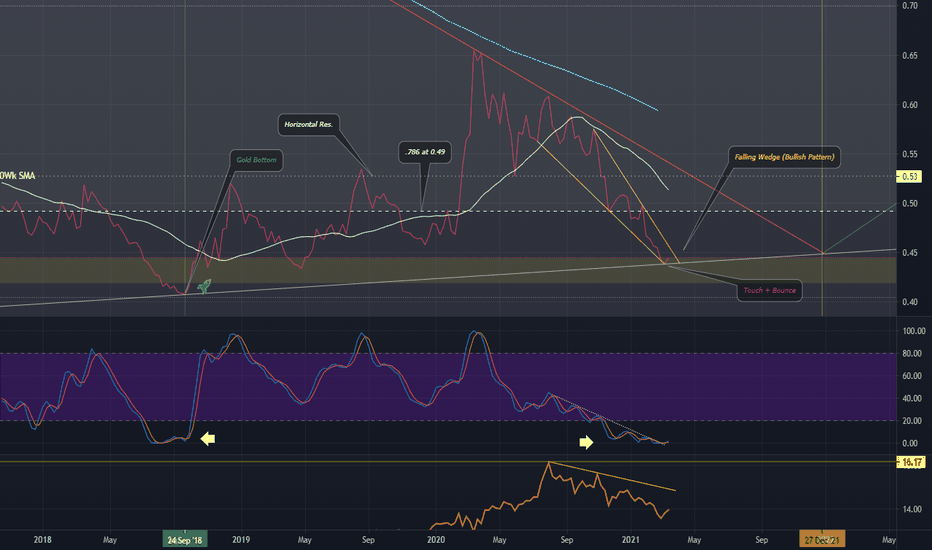This screenshot has width=932, height=550.
Task: Click the 2021 label on time axis
Action: pyautogui.click(x=630, y=540)
